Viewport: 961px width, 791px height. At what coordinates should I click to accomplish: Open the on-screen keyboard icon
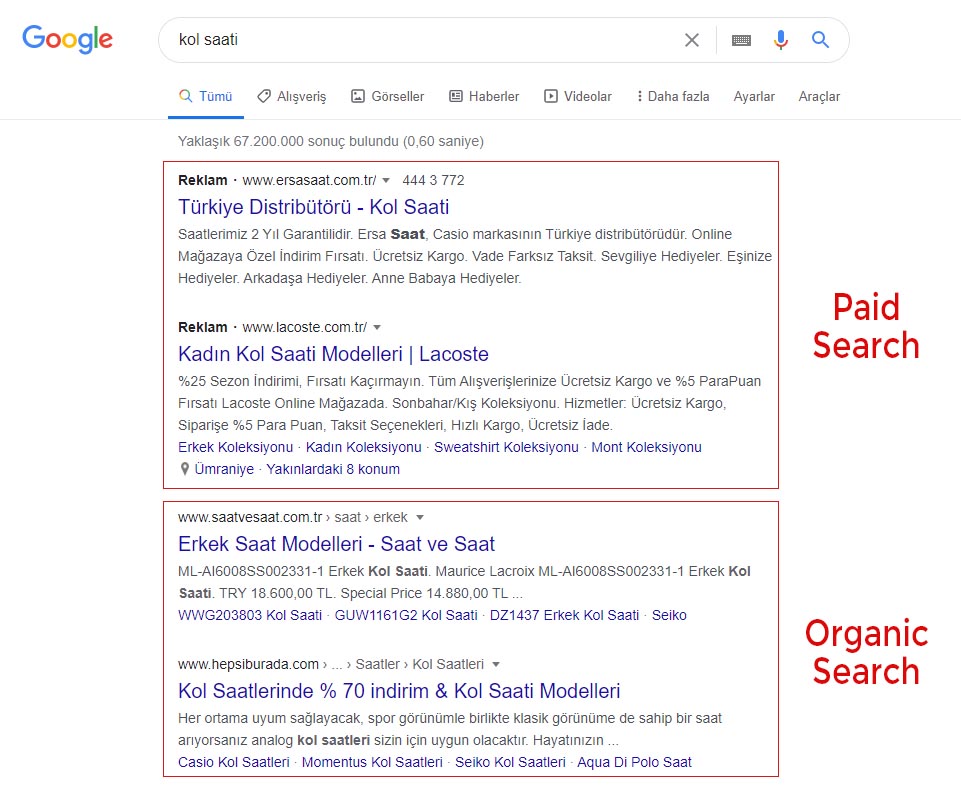click(741, 40)
